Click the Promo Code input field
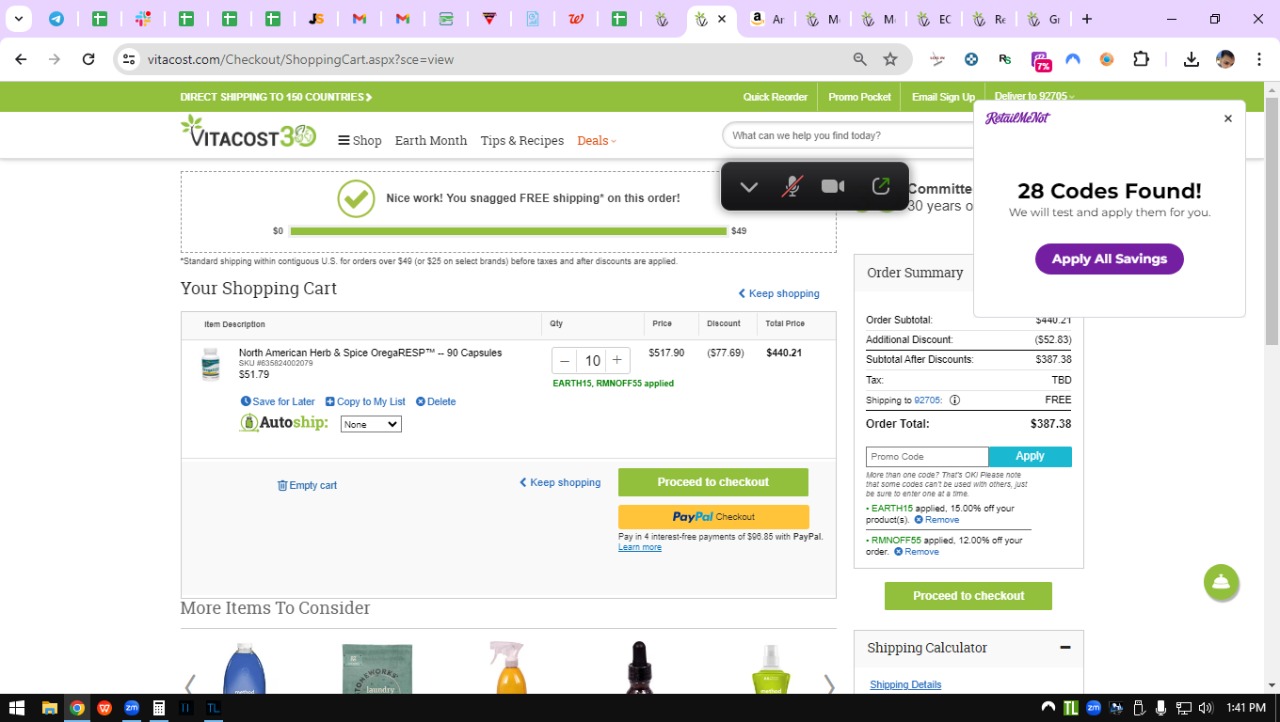This screenshot has width=1280, height=722. pyautogui.click(x=927, y=456)
